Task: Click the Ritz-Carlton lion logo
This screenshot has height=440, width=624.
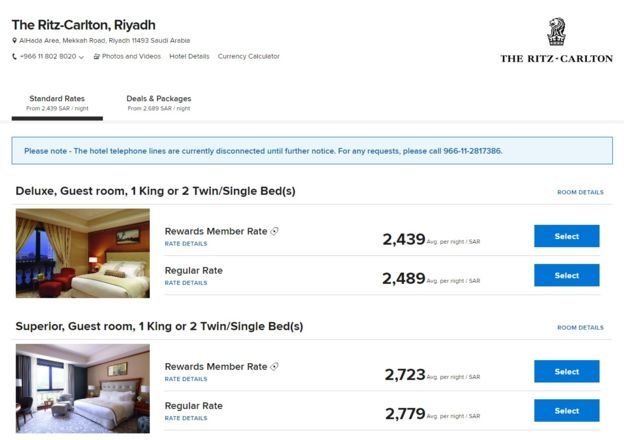Action: [556, 32]
